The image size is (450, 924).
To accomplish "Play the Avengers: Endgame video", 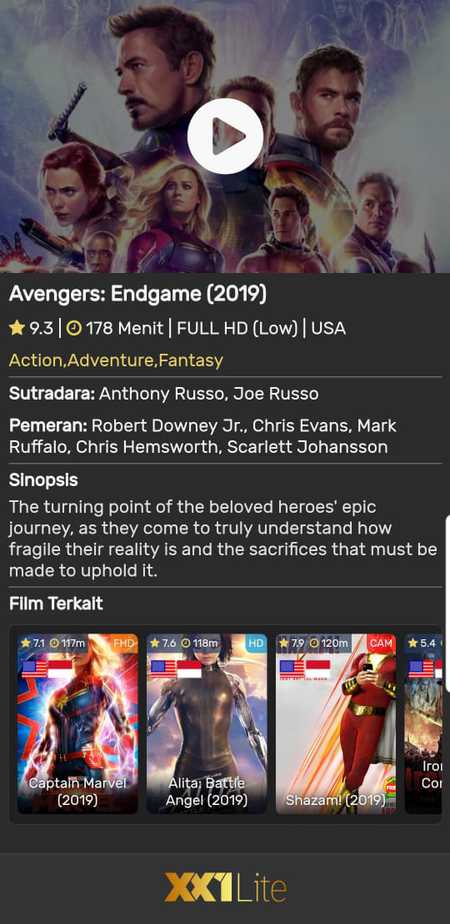I will (x=225, y=136).
